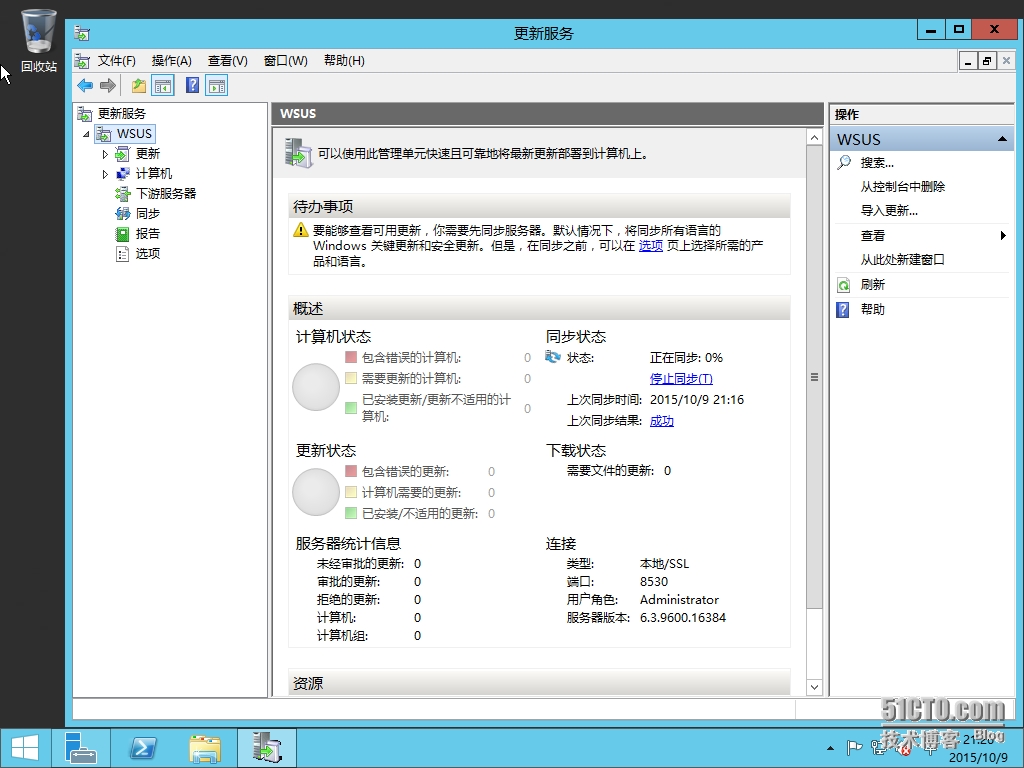Click the 选项 list icon in tree
Screen dimensions: 1024x768
[122, 253]
